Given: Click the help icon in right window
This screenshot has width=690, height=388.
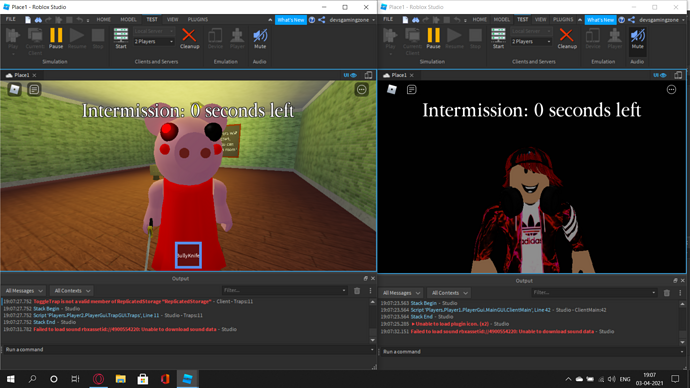Looking at the screenshot, I should pos(621,20).
